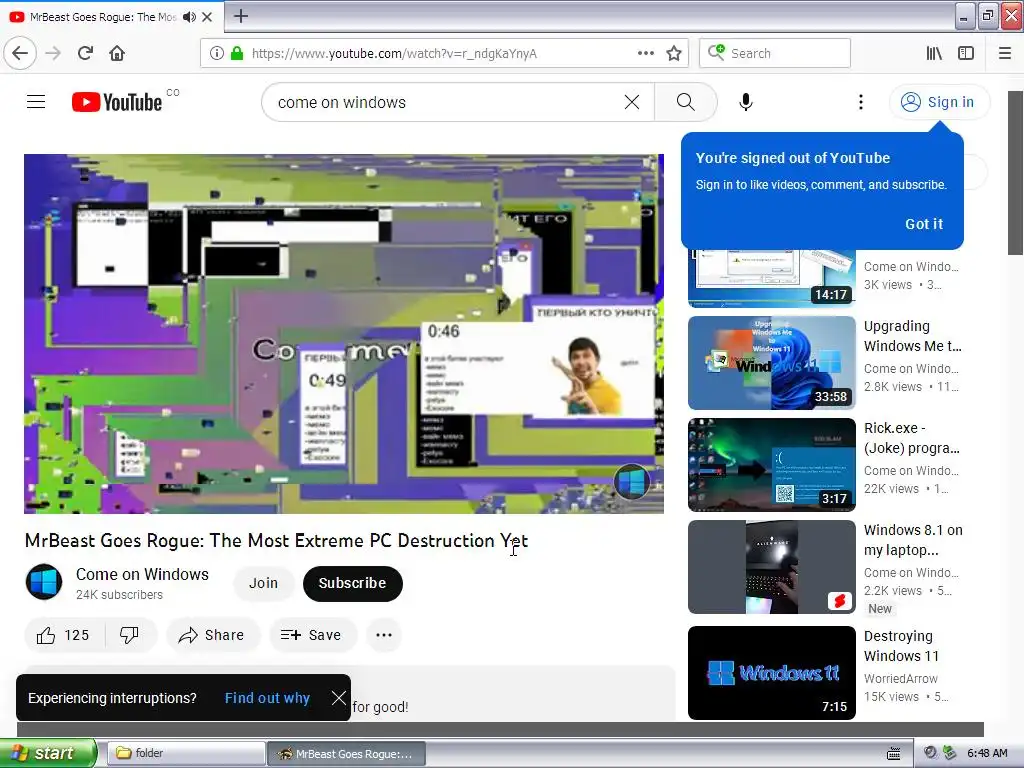Image resolution: width=1024 pixels, height=768 pixels.
Task: Clear the YouTube search text
Action: coord(632,102)
